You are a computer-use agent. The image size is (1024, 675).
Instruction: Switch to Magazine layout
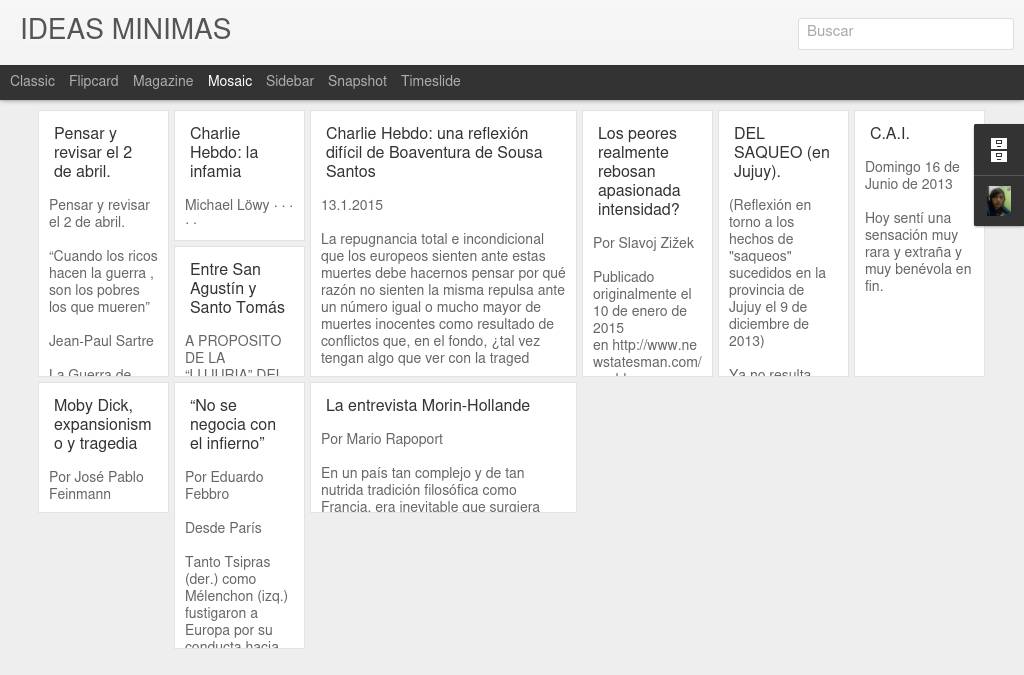163,82
